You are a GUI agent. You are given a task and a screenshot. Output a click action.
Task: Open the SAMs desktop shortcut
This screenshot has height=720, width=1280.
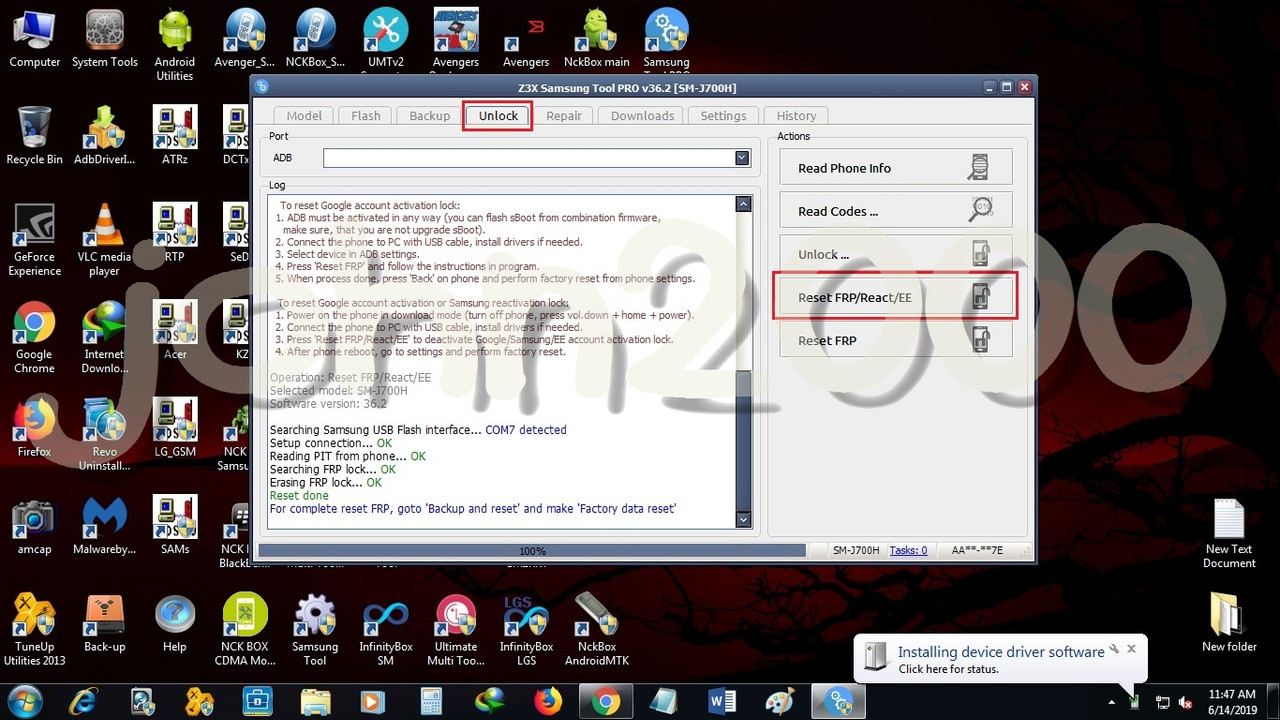(x=175, y=526)
